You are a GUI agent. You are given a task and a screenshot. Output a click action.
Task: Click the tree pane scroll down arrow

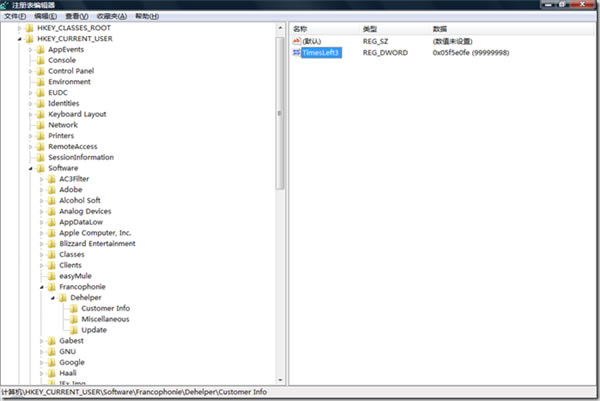(280, 380)
